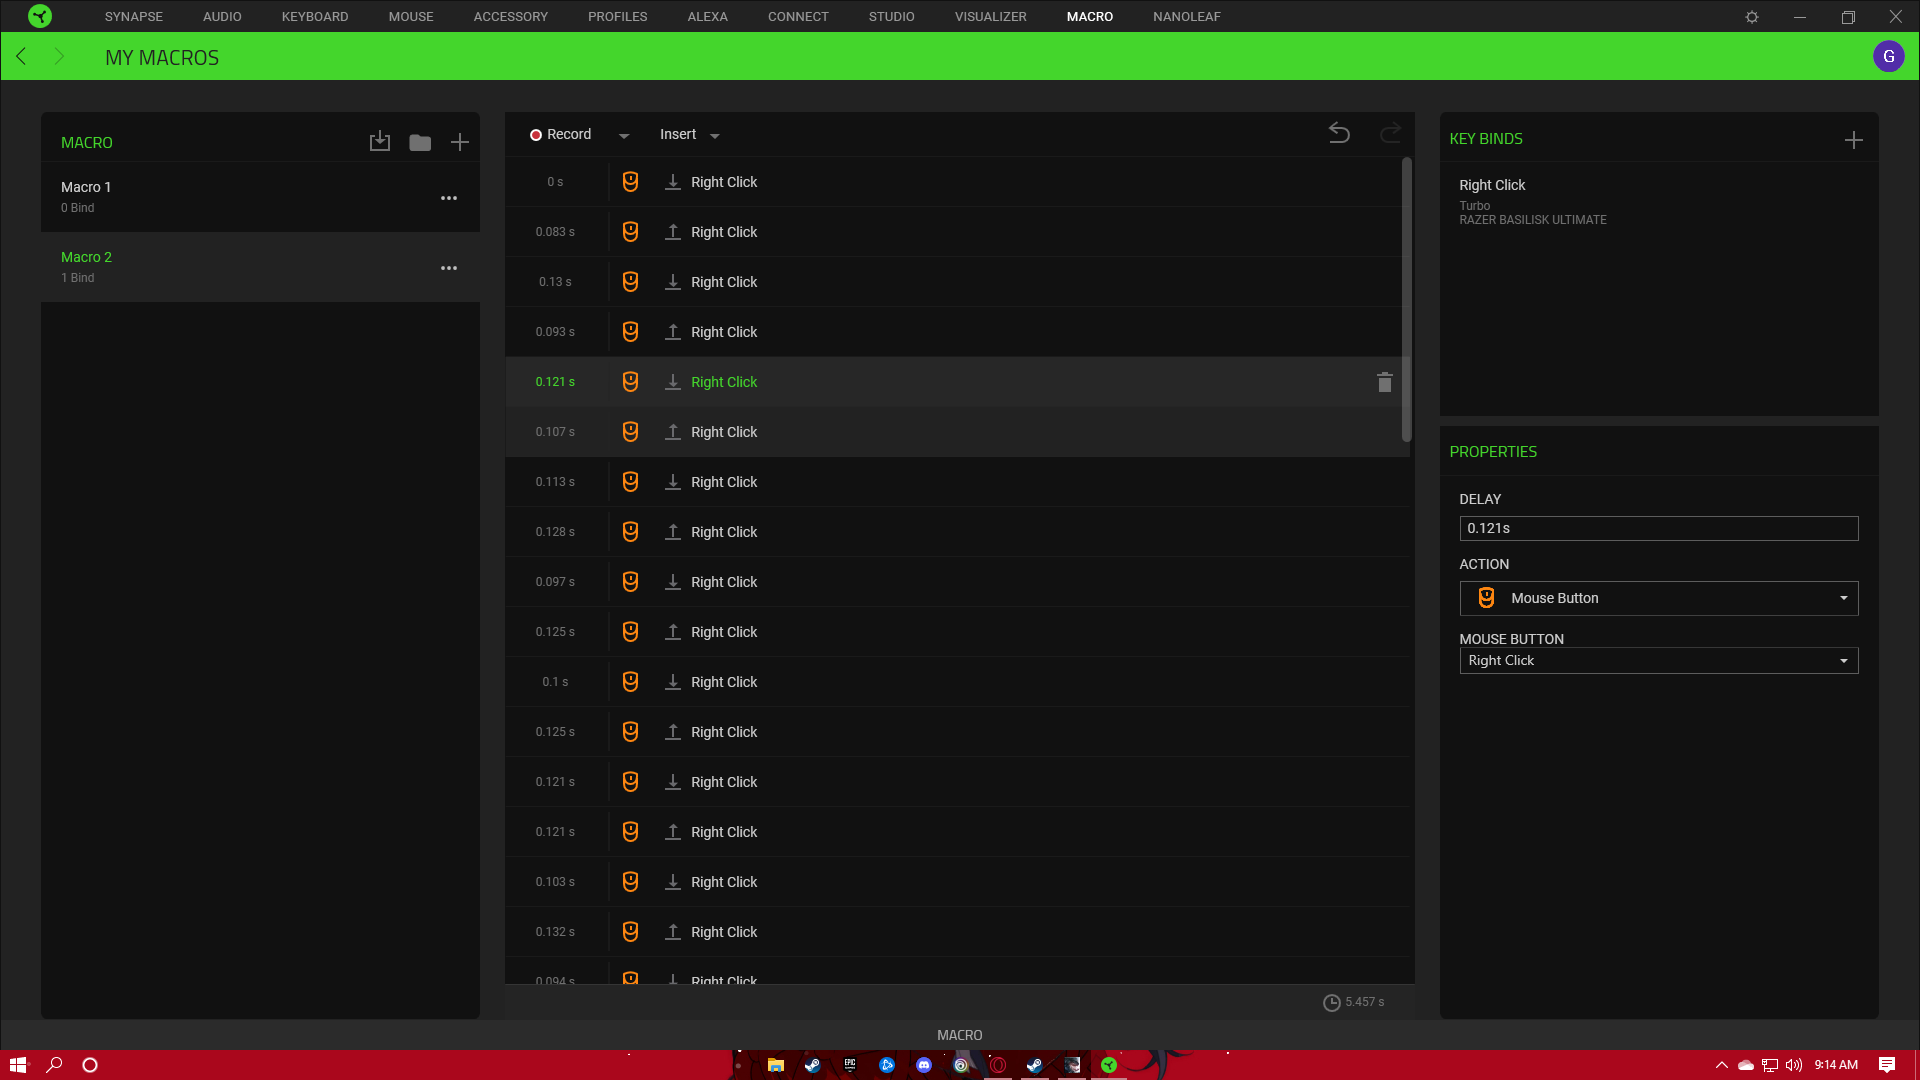The width and height of the screenshot is (1920, 1080).
Task: Open Macro 1 options ellipsis menu
Action: 449,198
